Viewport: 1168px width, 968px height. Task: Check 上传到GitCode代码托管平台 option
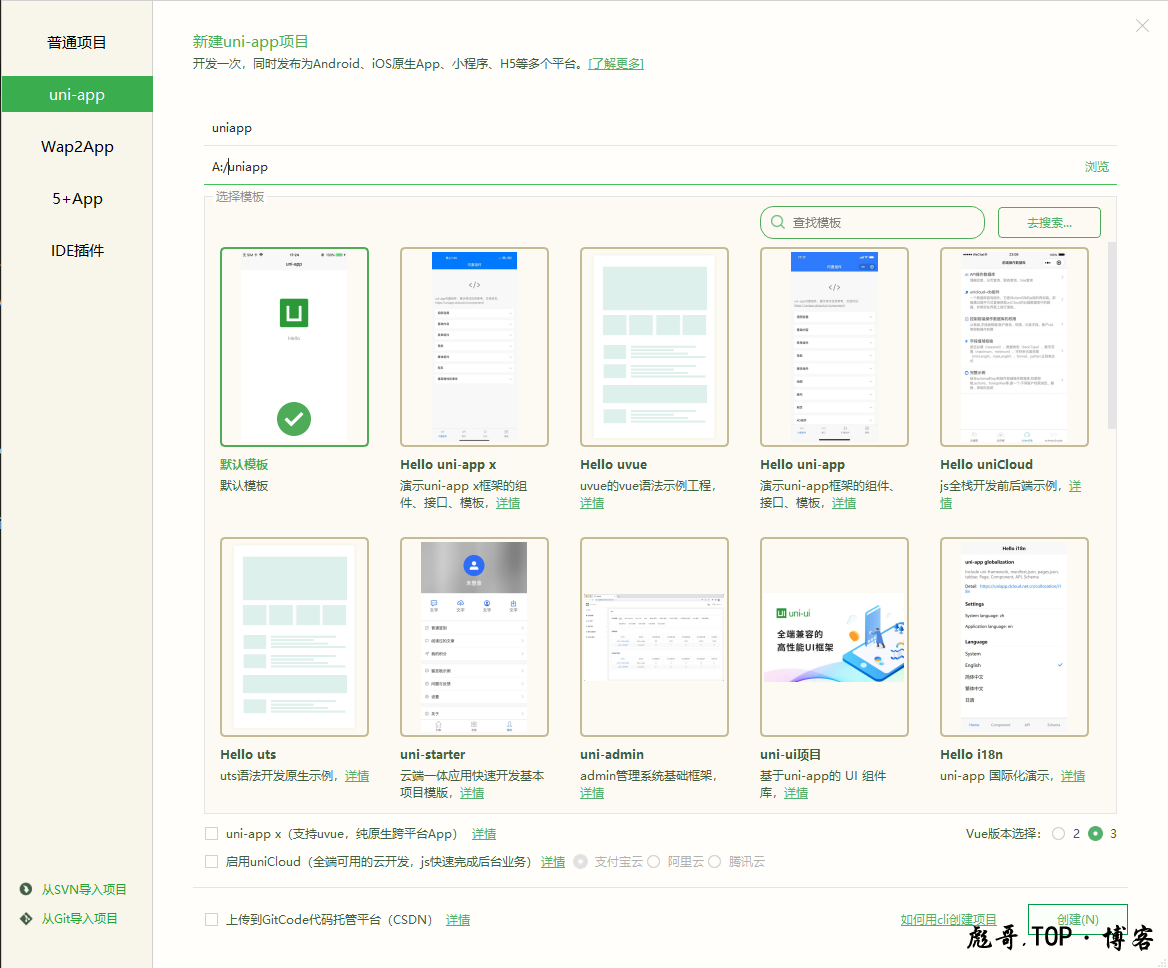tap(212, 920)
